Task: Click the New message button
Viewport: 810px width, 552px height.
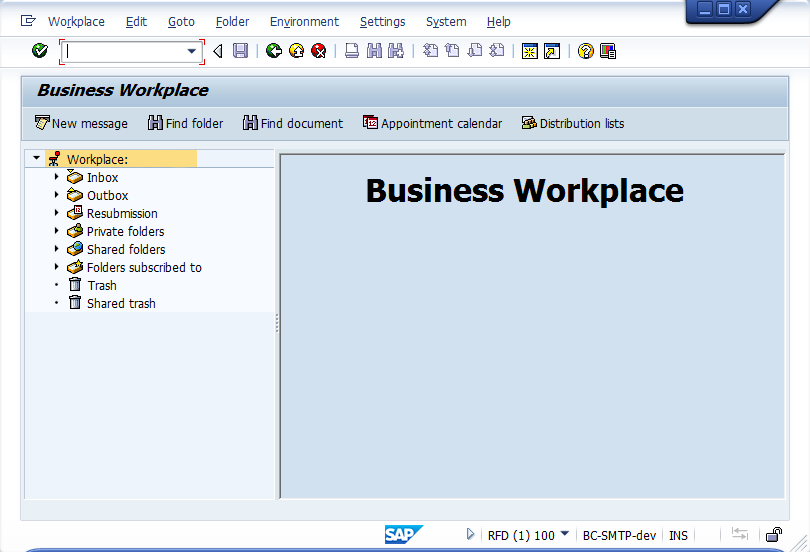Action: (81, 123)
